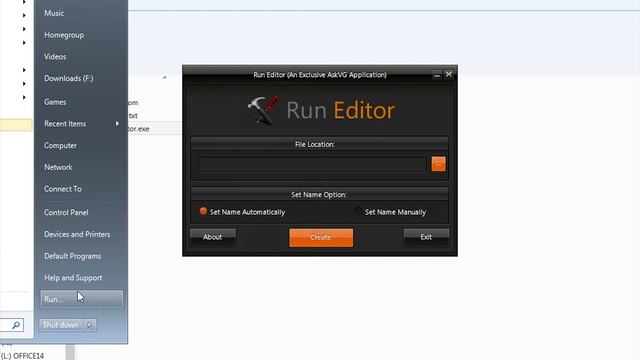
Task: Minimize the Run Editor window
Action: tap(437, 75)
